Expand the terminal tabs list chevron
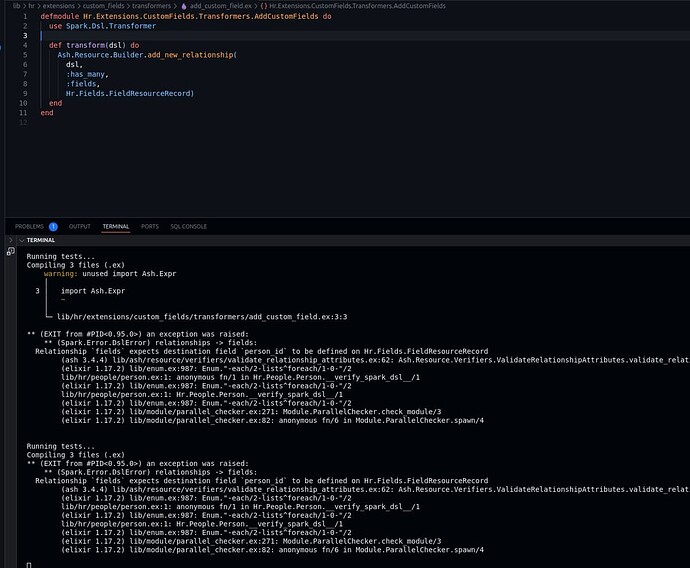The width and height of the screenshot is (690, 568). tap(11, 240)
